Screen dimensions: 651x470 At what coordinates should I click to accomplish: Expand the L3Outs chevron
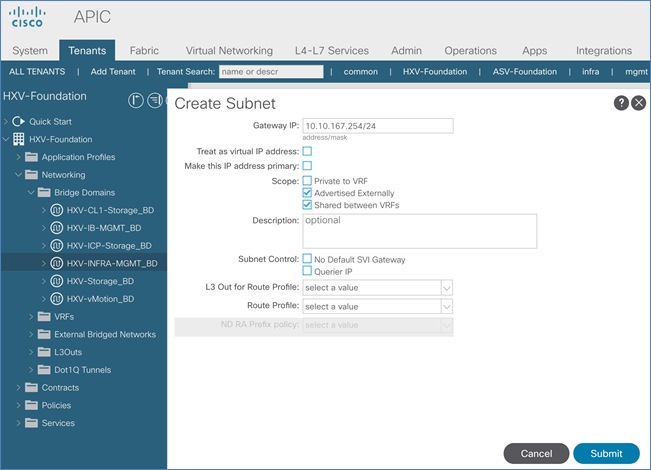(x=31, y=352)
